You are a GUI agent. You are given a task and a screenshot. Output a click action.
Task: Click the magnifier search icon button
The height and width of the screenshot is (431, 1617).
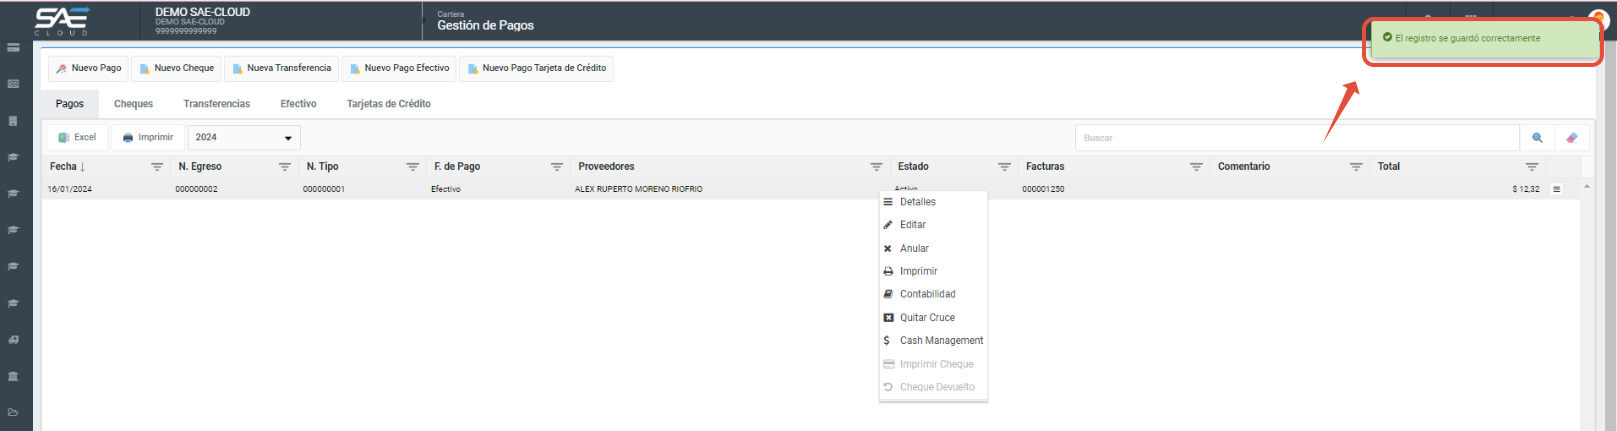[x=1537, y=138]
